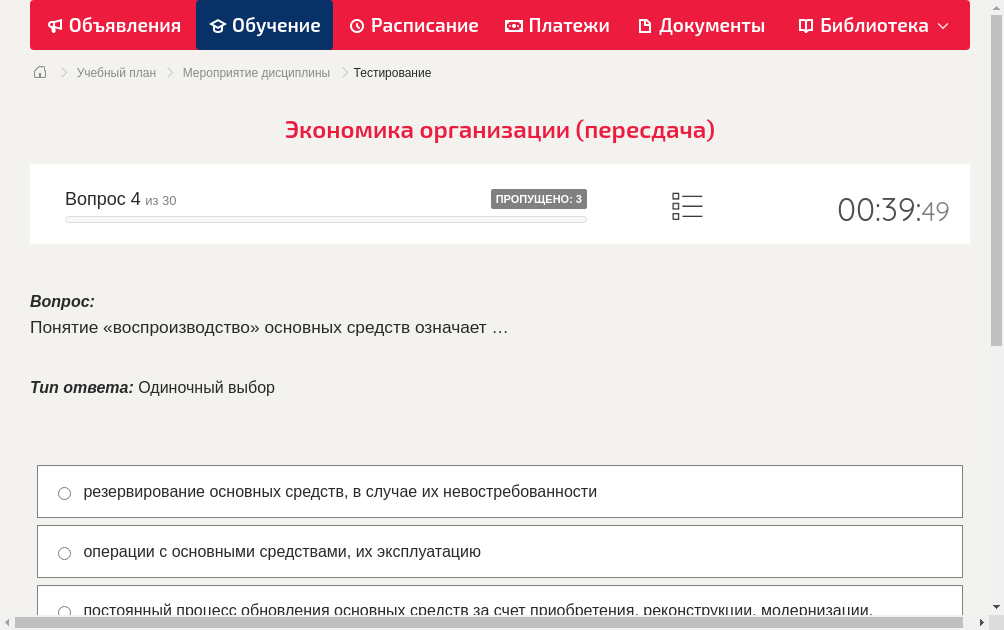Open the Учебный план breadcrumb link
The image size is (1004, 630).
[x=115, y=72]
